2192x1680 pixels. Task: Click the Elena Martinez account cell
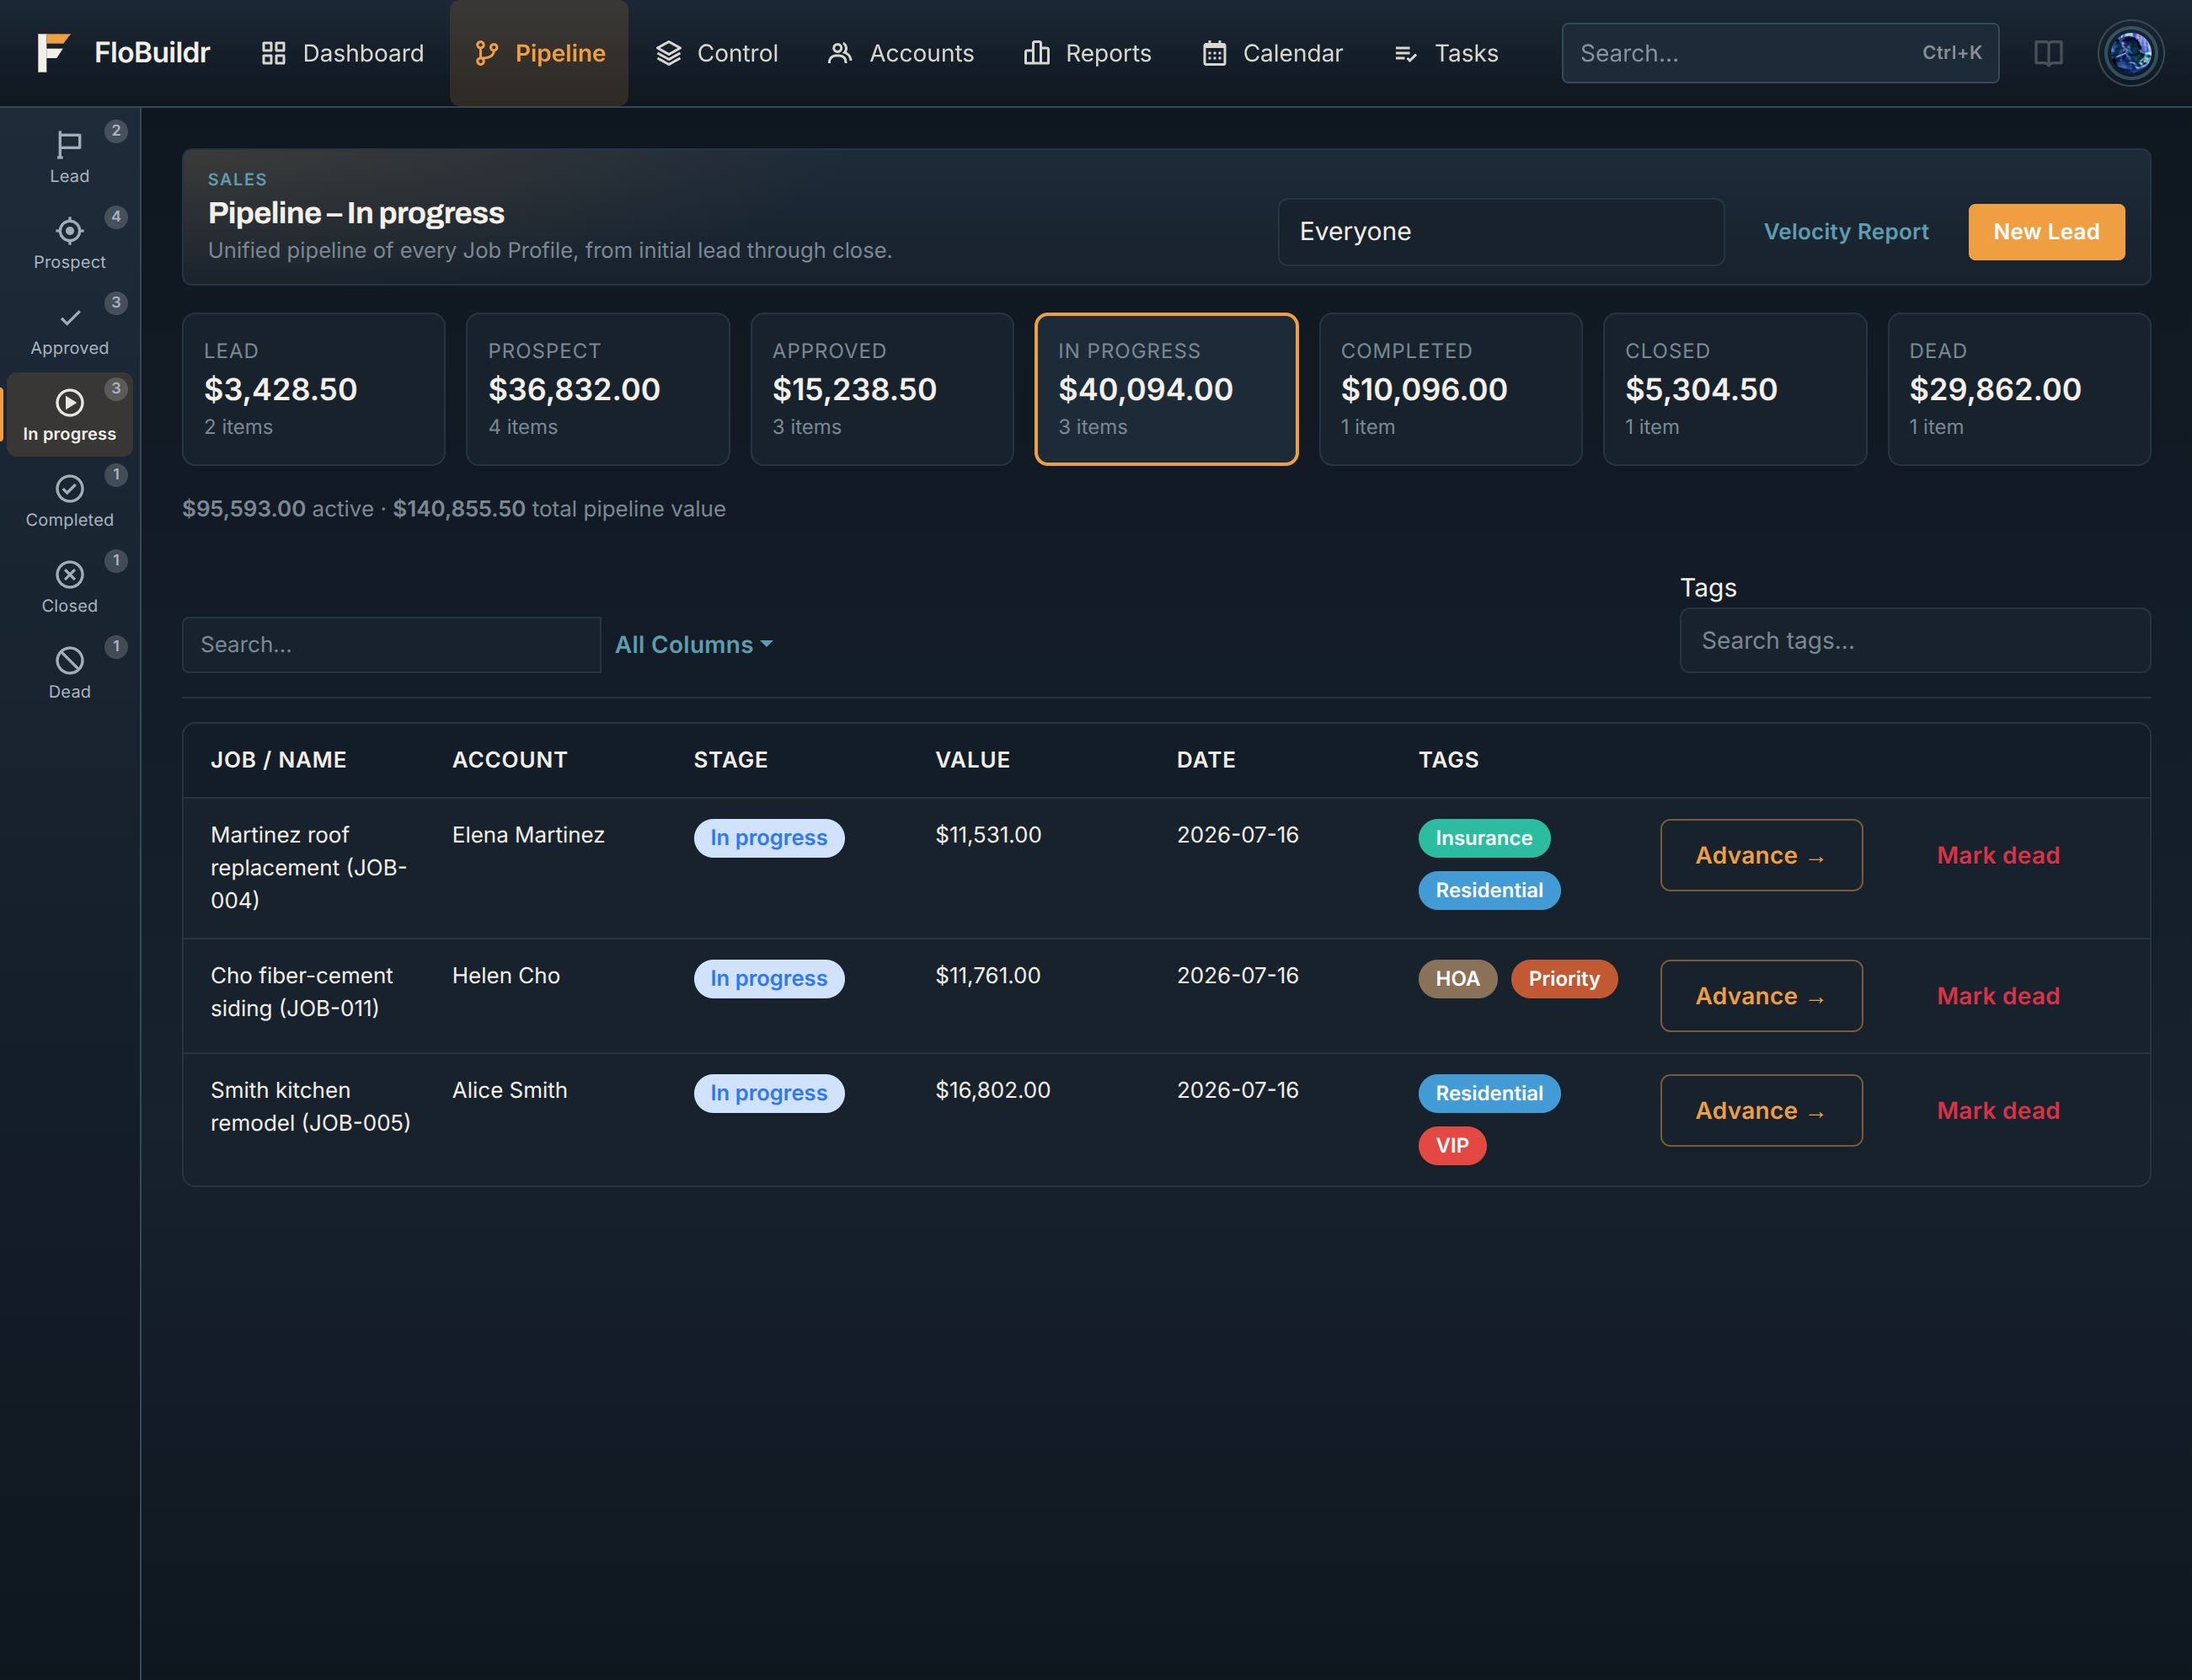coord(528,834)
